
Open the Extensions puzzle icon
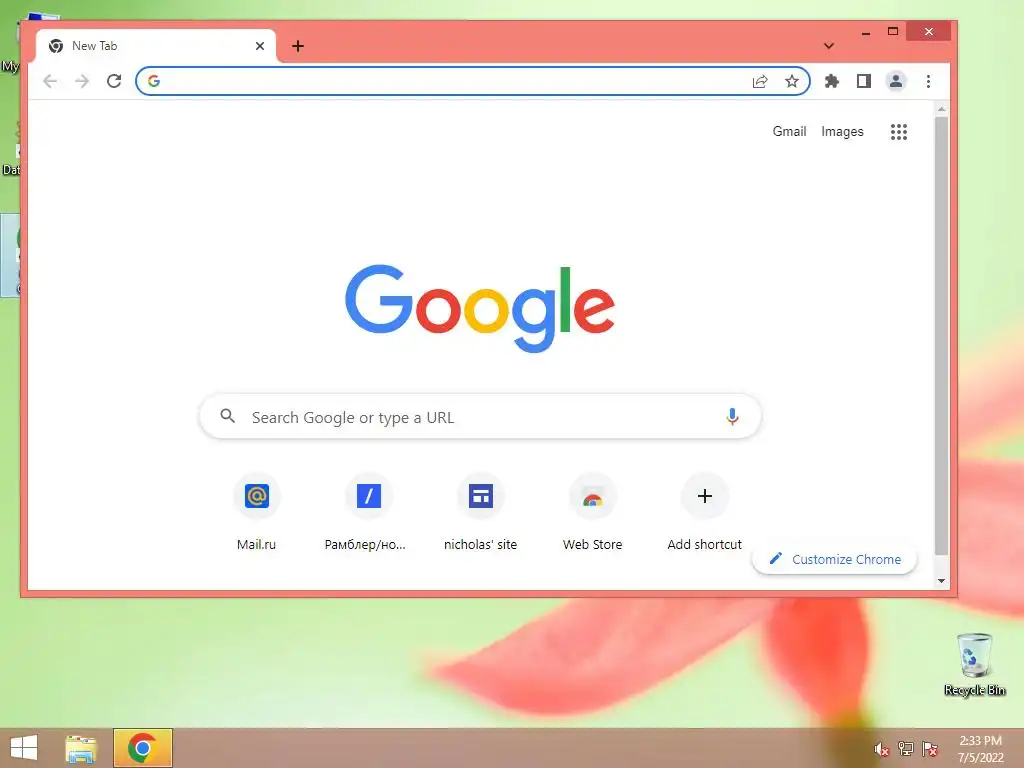tap(831, 81)
